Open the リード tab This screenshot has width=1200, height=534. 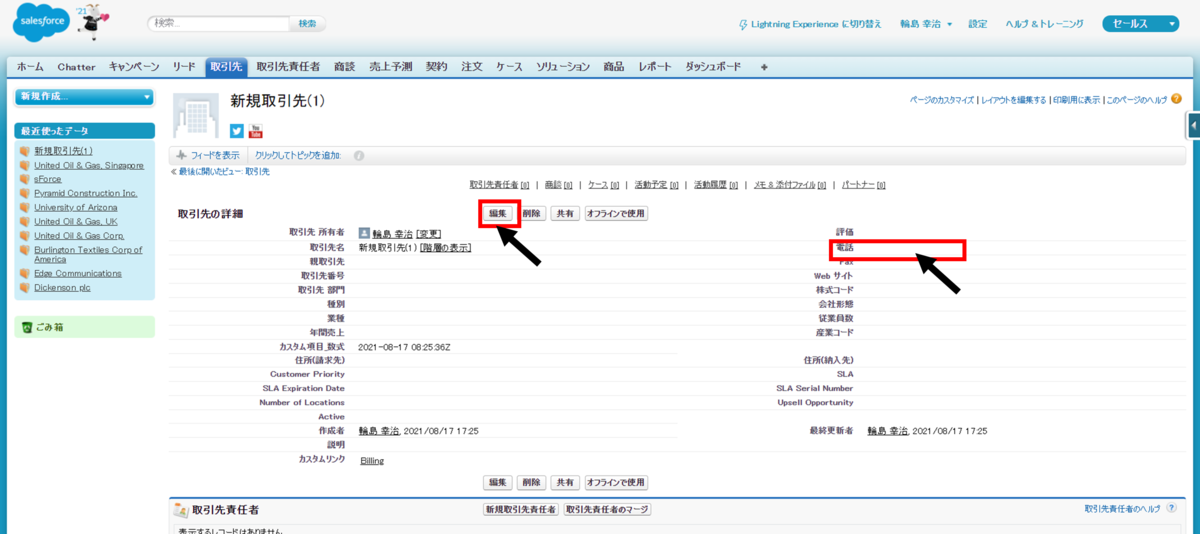click(x=184, y=67)
